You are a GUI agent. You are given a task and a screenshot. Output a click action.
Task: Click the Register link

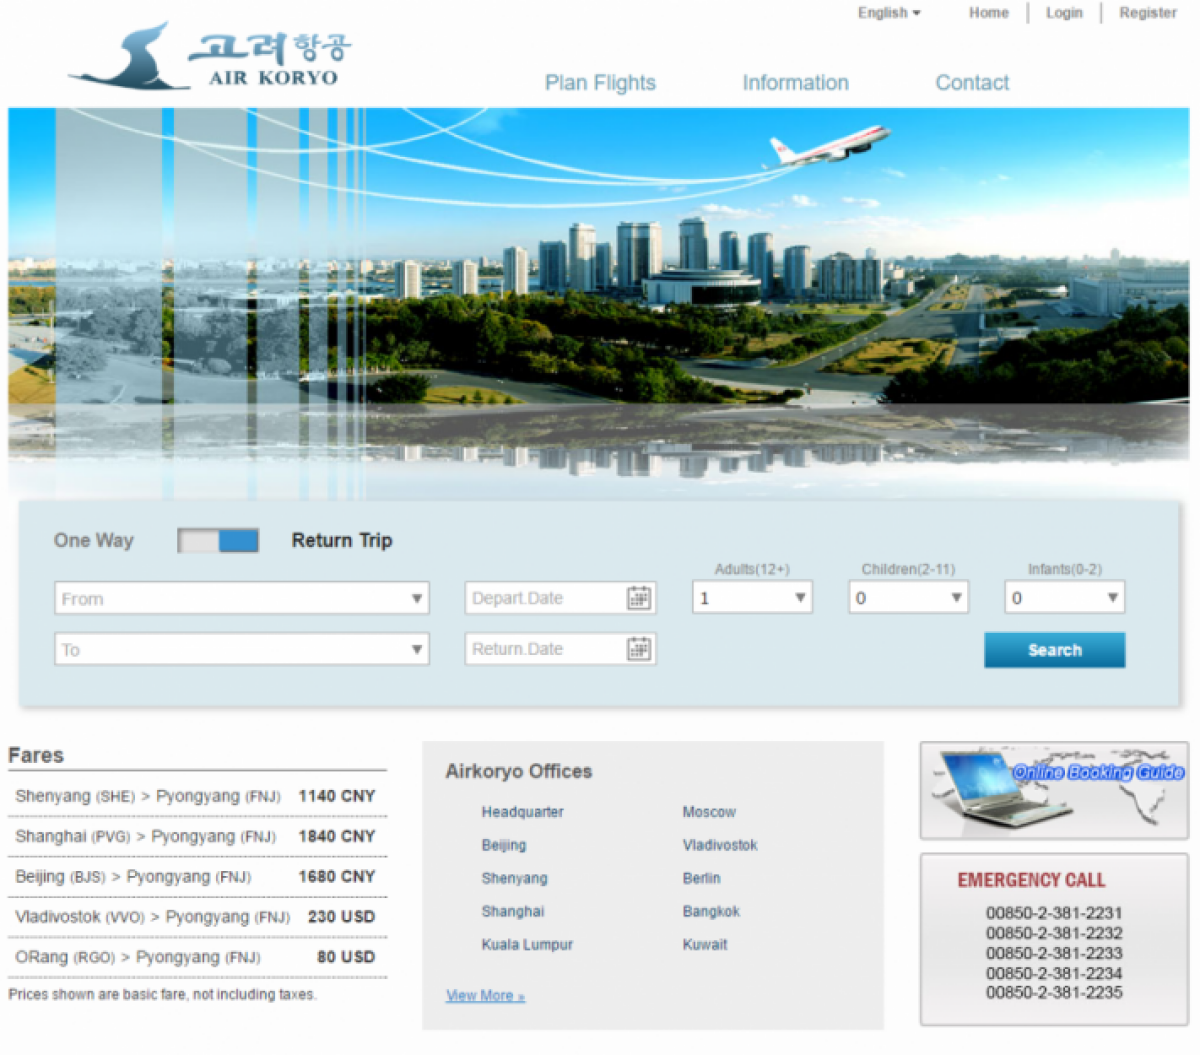(1147, 13)
